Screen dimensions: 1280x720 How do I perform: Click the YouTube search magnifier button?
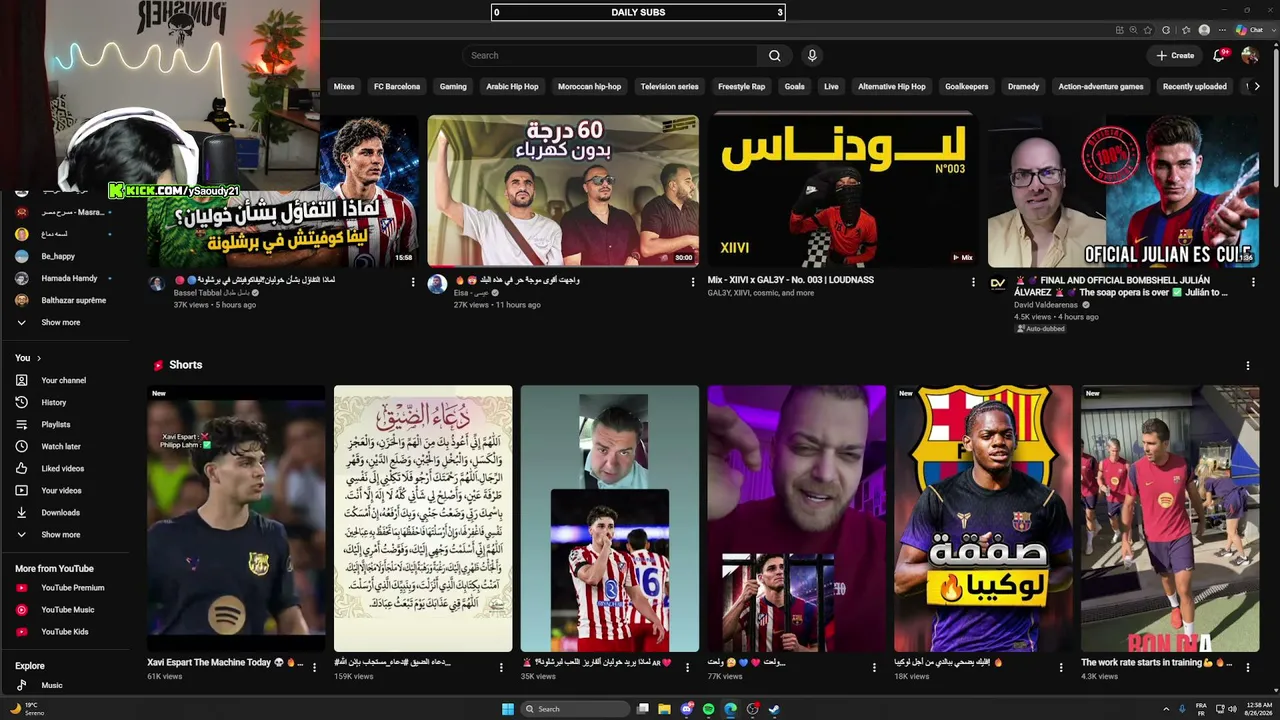coord(774,56)
